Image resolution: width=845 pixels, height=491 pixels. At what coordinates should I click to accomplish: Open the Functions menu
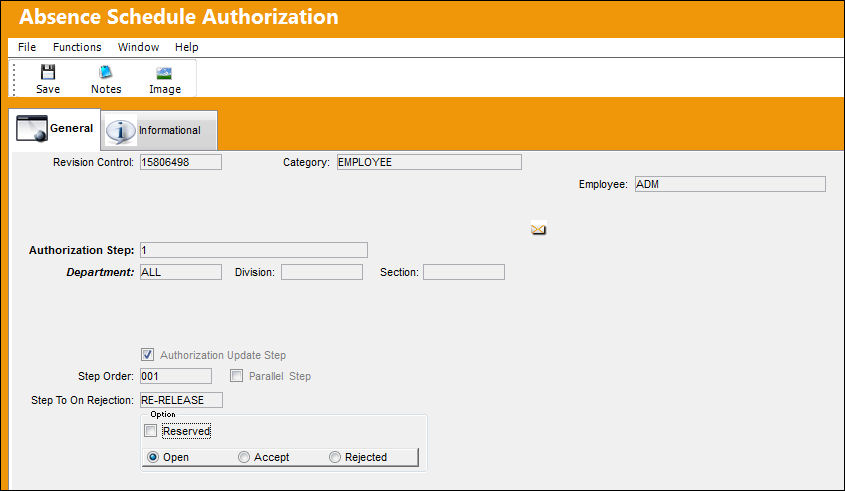point(77,47)
